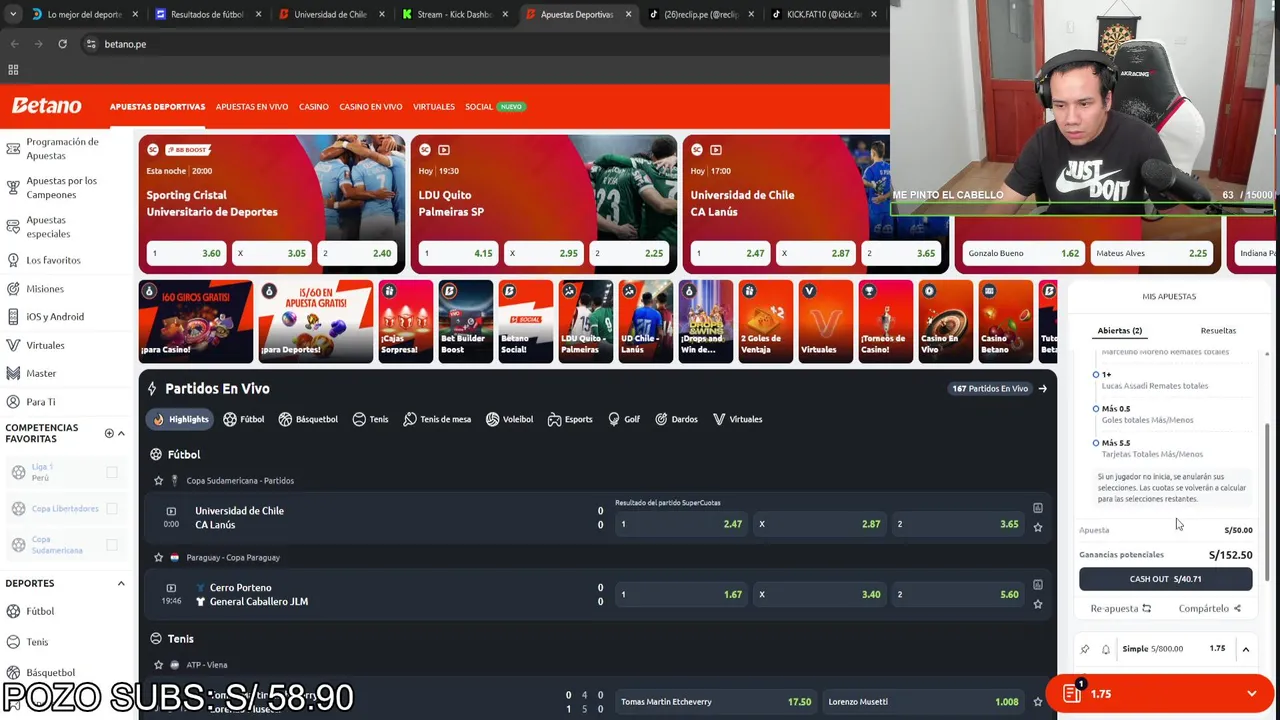This screenshot has height=720, width=1280.
Task: Click Compártelo share link
Action: click(1209, 608)
